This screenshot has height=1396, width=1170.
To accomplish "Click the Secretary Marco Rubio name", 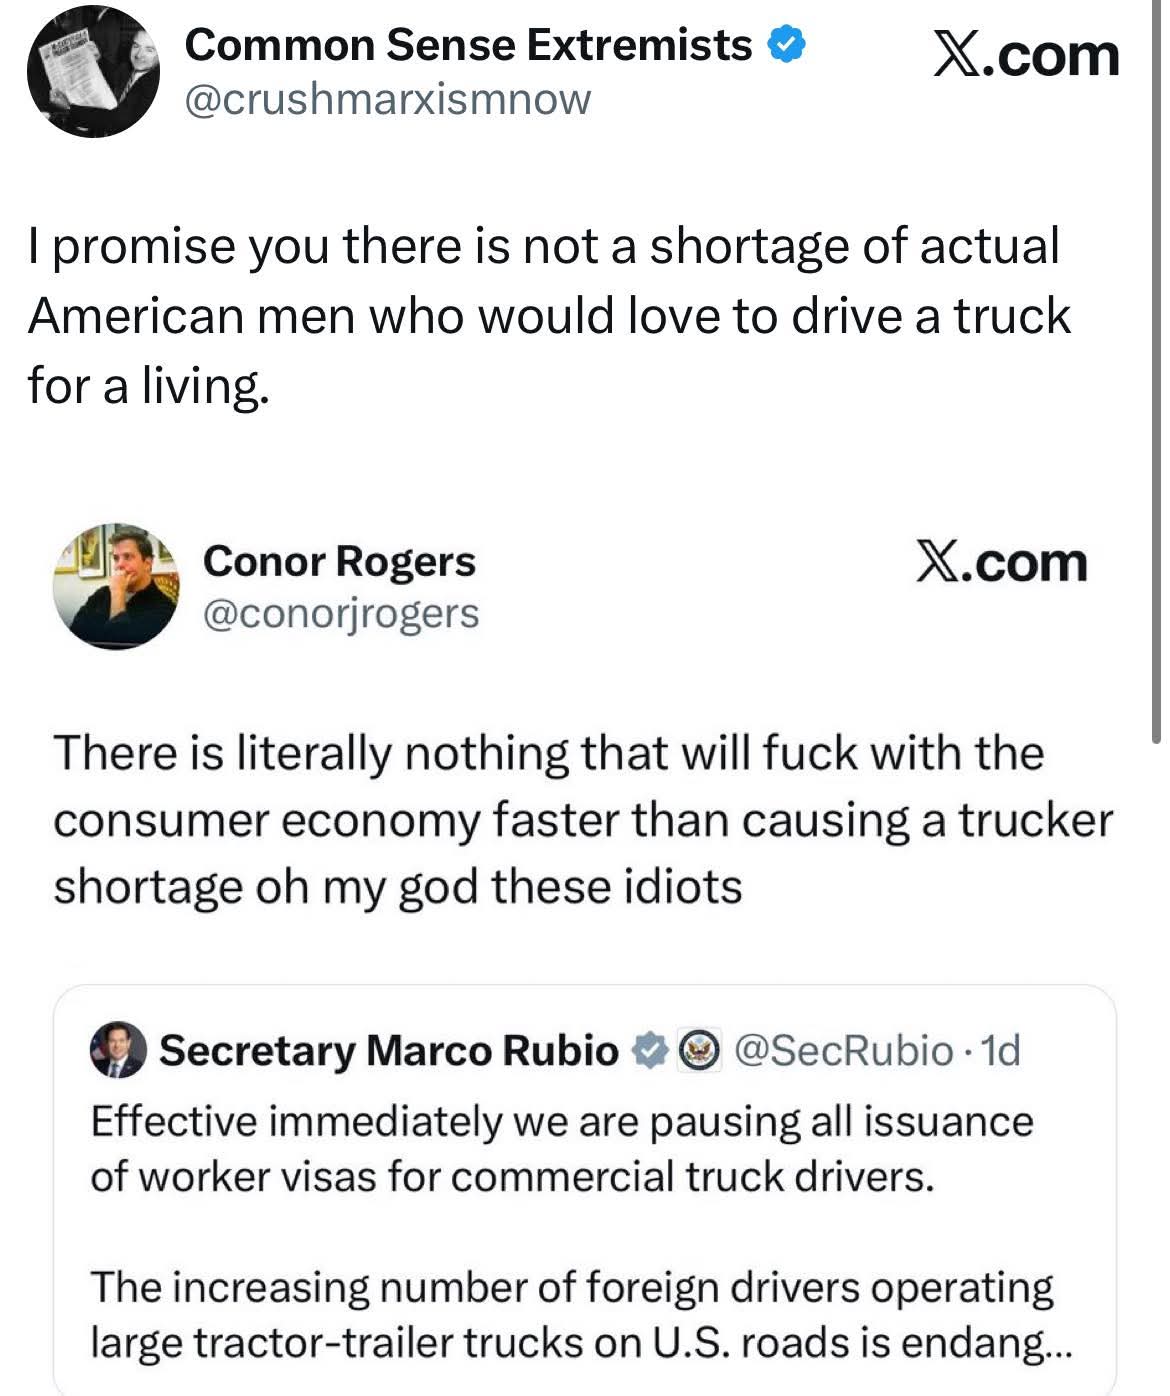I will pos(390,1050).
